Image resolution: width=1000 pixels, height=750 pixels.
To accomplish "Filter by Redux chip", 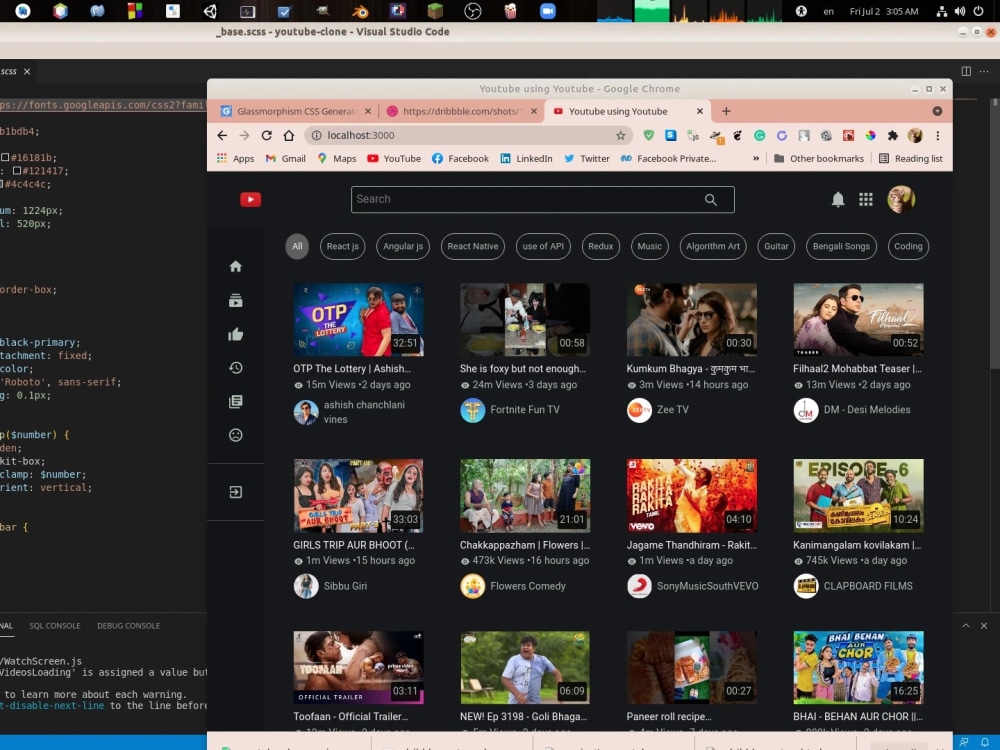I will click(x=601, y=246).
